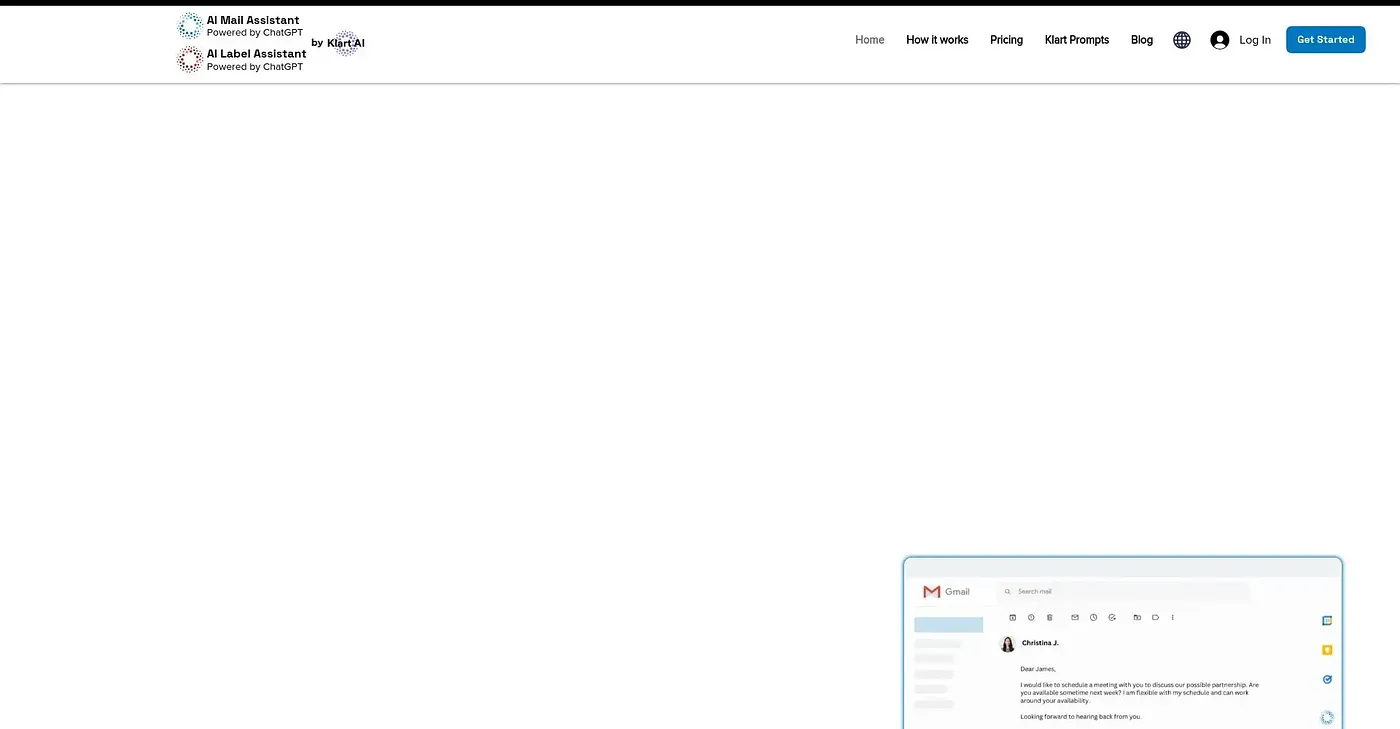Screen dimensions: 1400x729
Task: Click the move to folder icon in Gmail preview
Action: click(1137, 617)
